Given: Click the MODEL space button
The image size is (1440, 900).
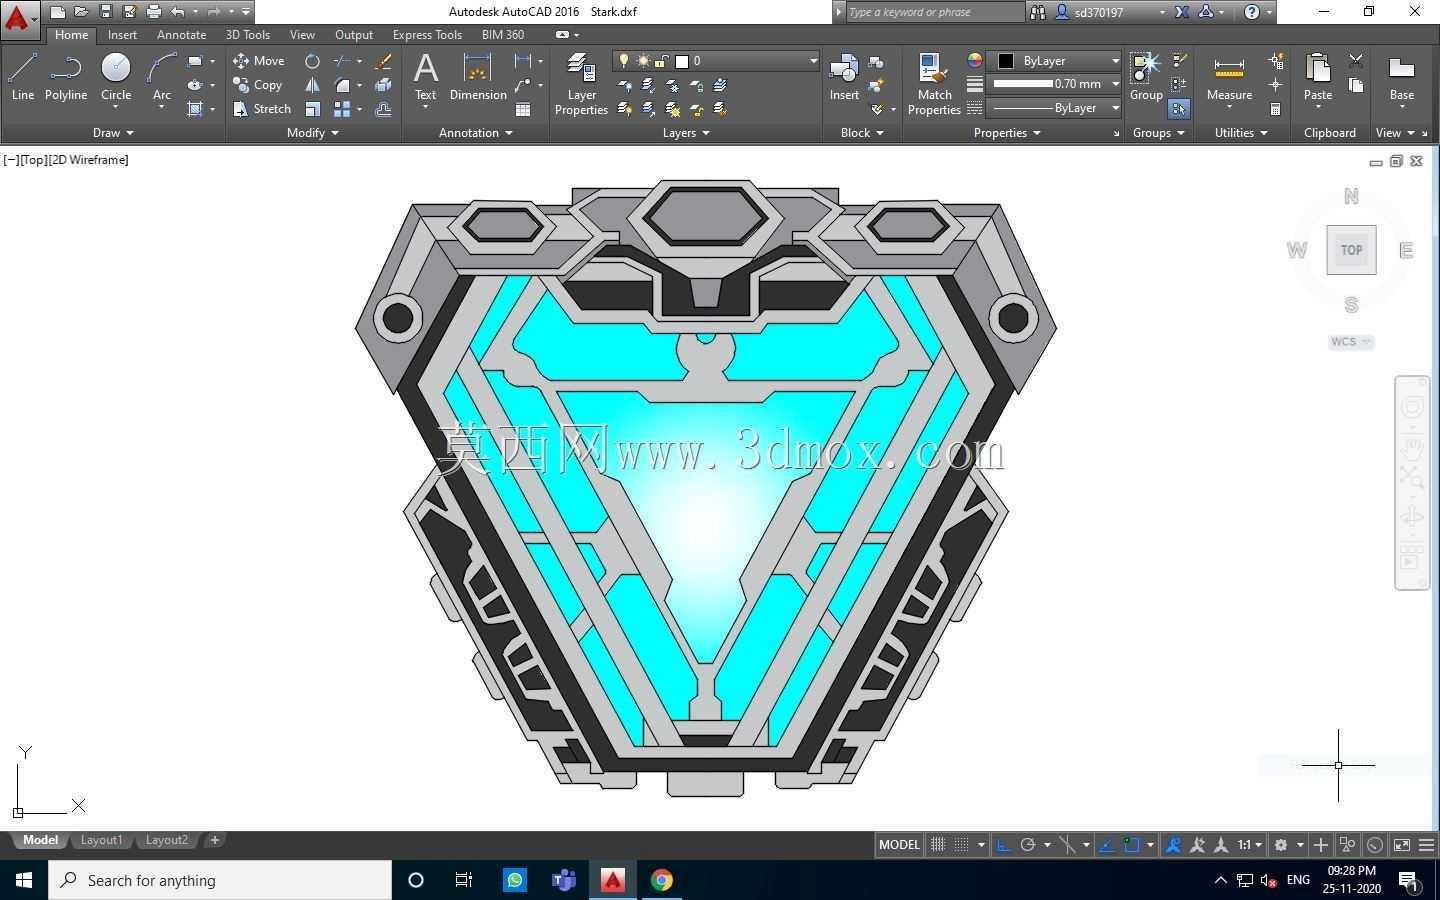Looking at the screenshot, I should [x=899, y=845].
